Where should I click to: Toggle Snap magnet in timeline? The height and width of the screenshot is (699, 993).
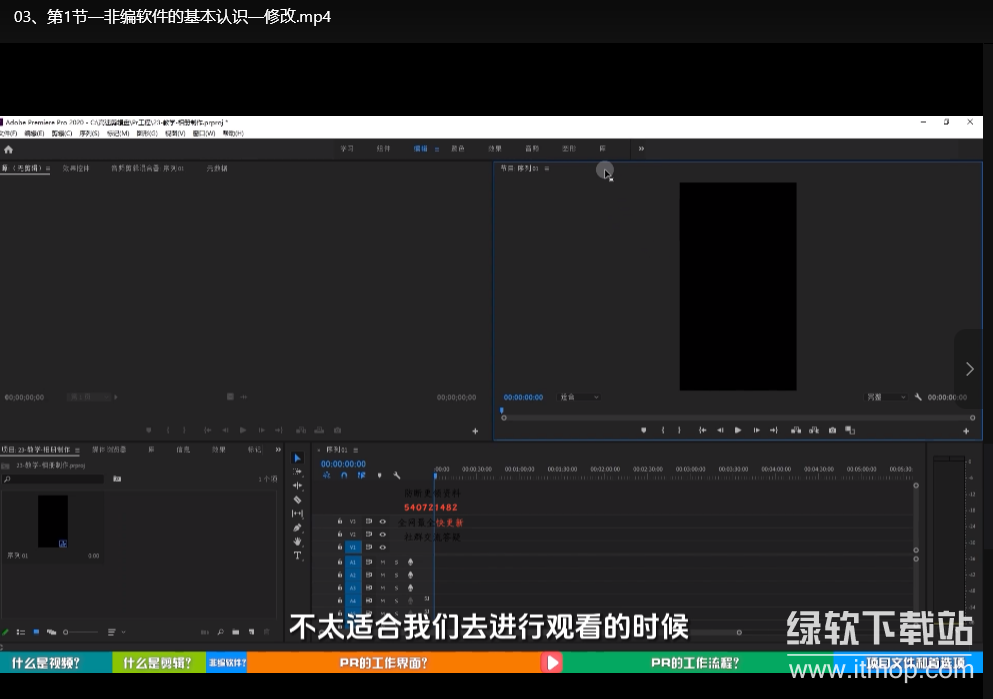(x=344, y=475)
